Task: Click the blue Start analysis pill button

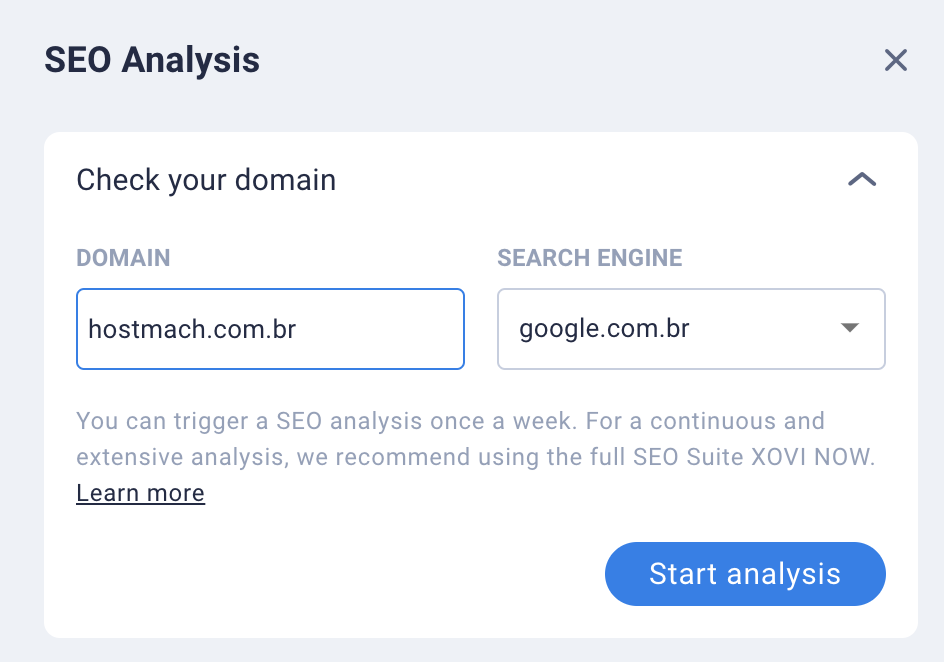Action: pyautogui.click(x=745, y=574)
